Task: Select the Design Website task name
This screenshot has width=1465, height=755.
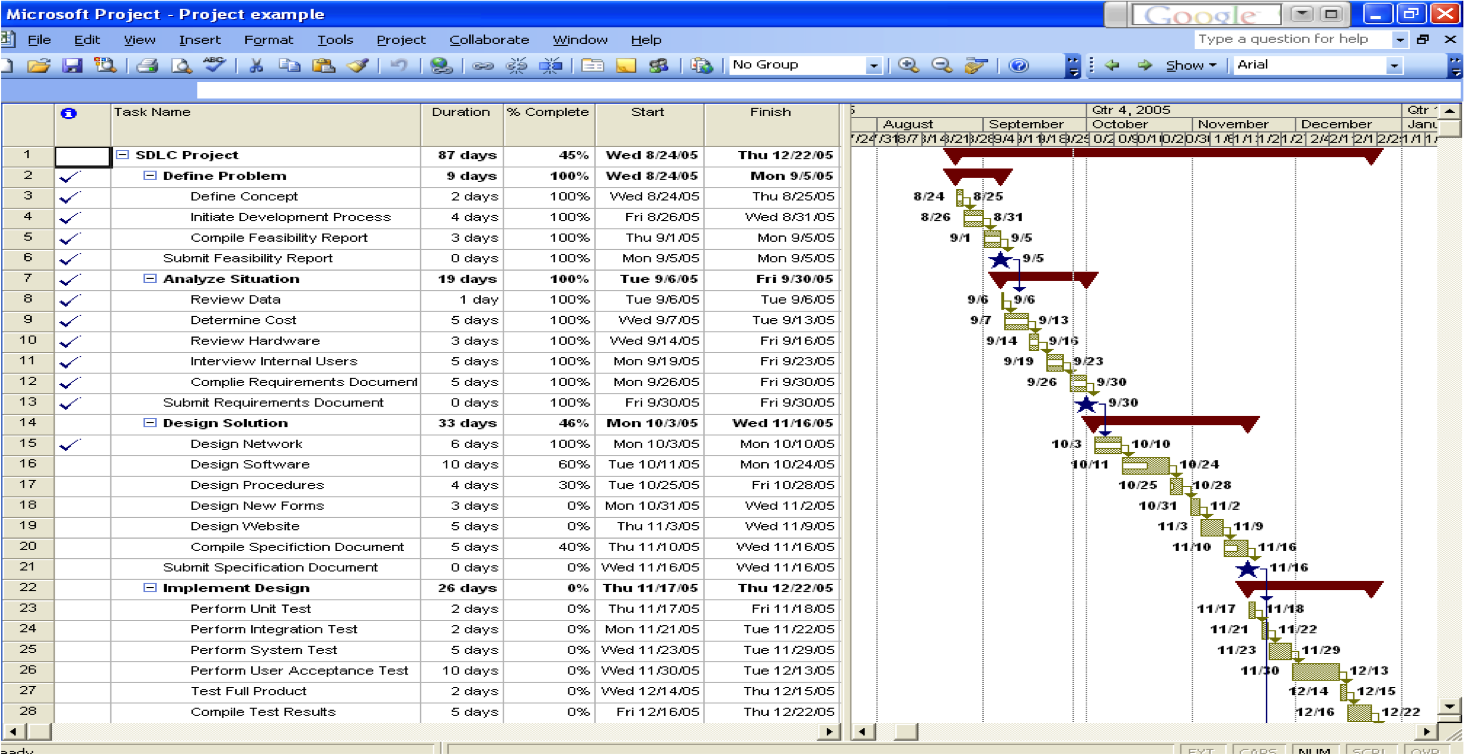Action: pyautogui.click(x=245, y=526)
